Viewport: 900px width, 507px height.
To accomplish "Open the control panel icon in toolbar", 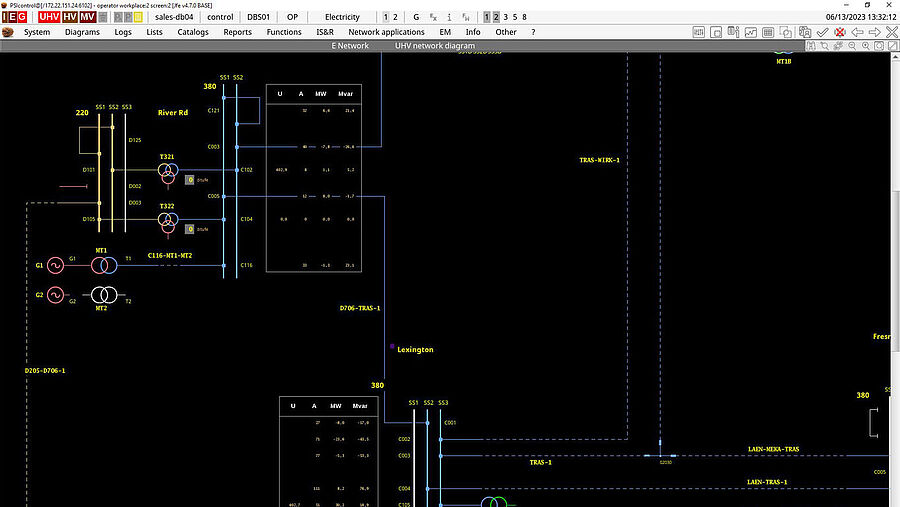I will pyautogui.click(x=699, y=32).
